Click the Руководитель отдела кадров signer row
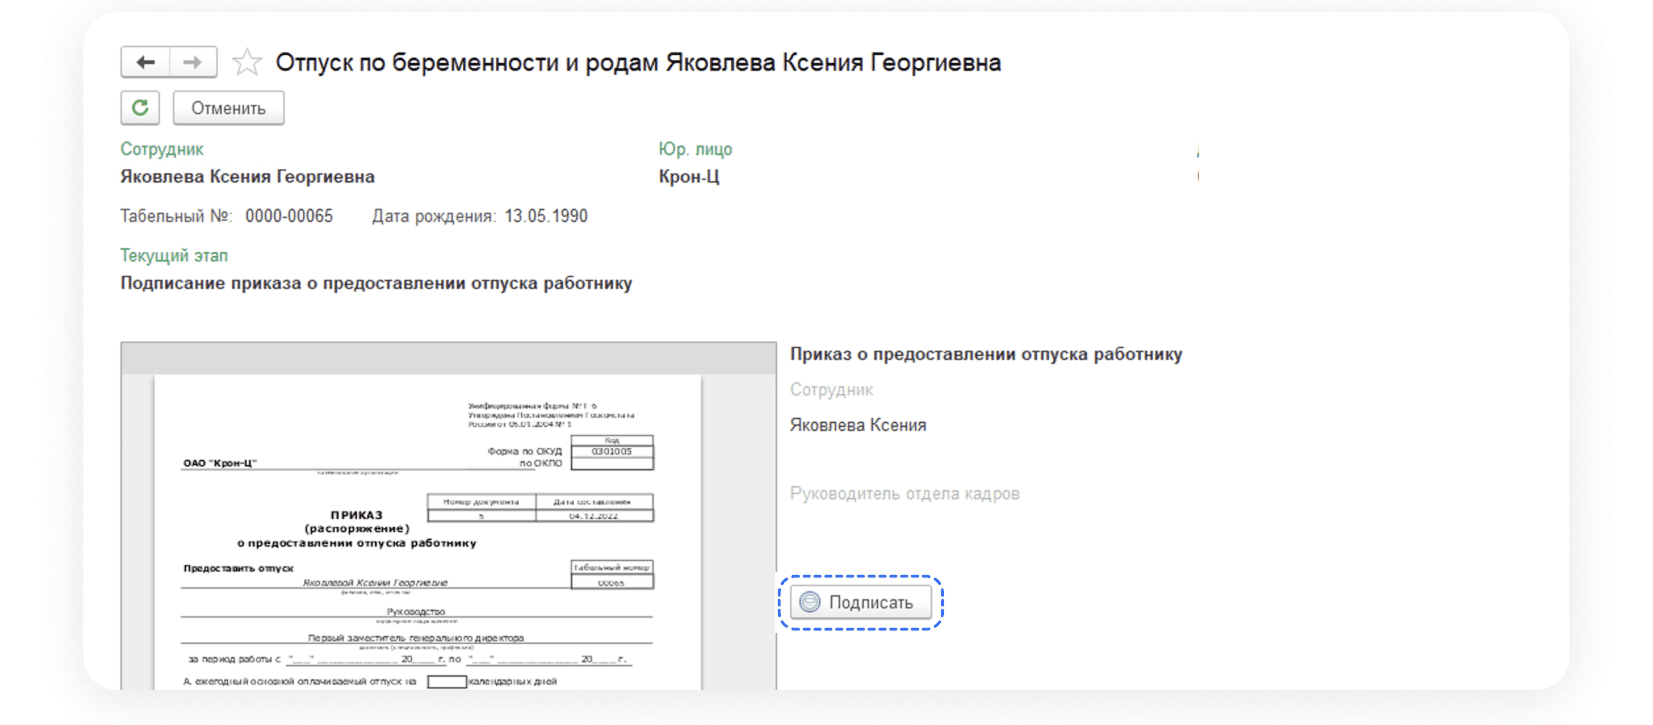Screen dimensions: 1653x725 coord(905,494)
